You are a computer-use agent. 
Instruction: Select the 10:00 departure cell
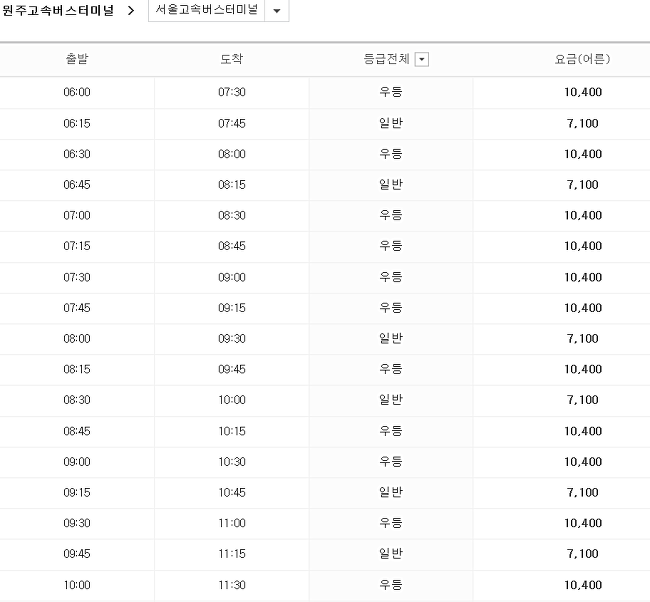(77, 585)
